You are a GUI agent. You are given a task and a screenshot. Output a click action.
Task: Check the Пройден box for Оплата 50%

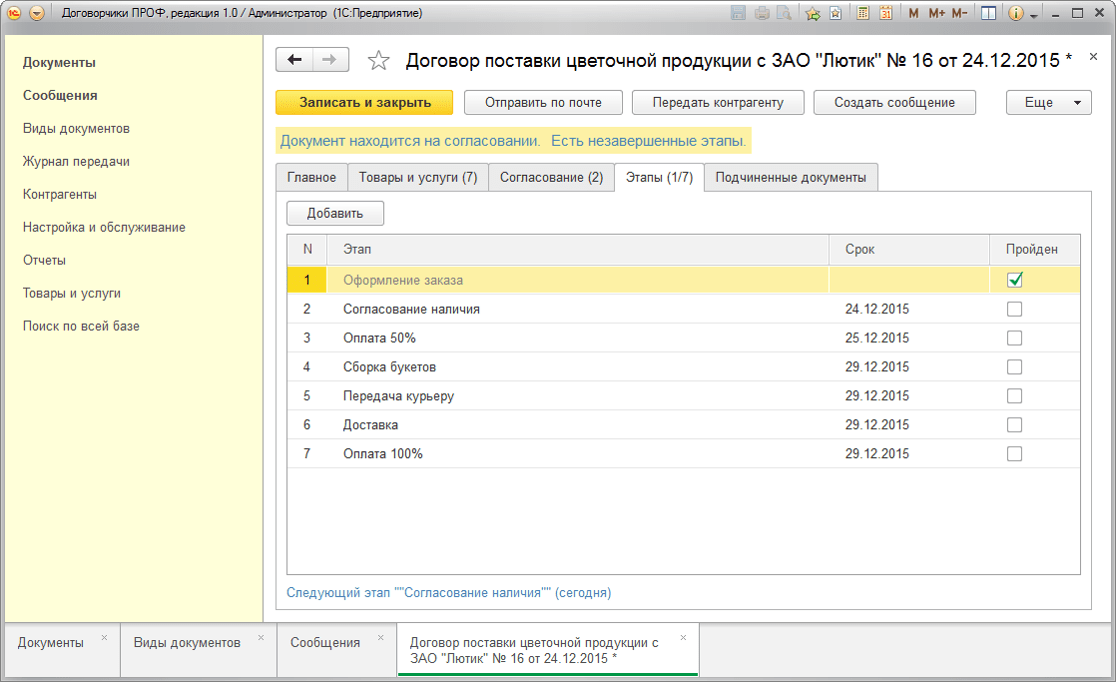[1015, 338]
